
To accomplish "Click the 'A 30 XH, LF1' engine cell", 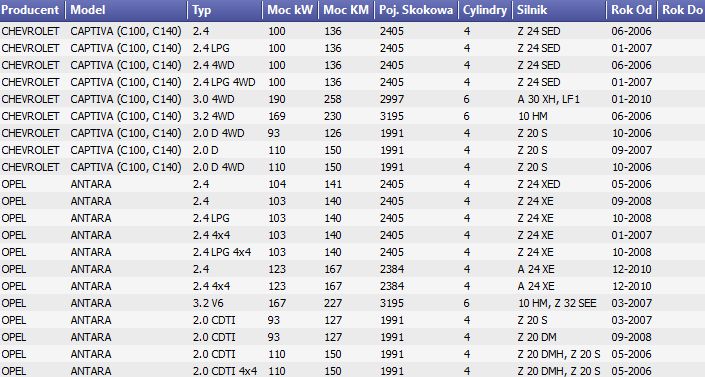I will 549,99.
